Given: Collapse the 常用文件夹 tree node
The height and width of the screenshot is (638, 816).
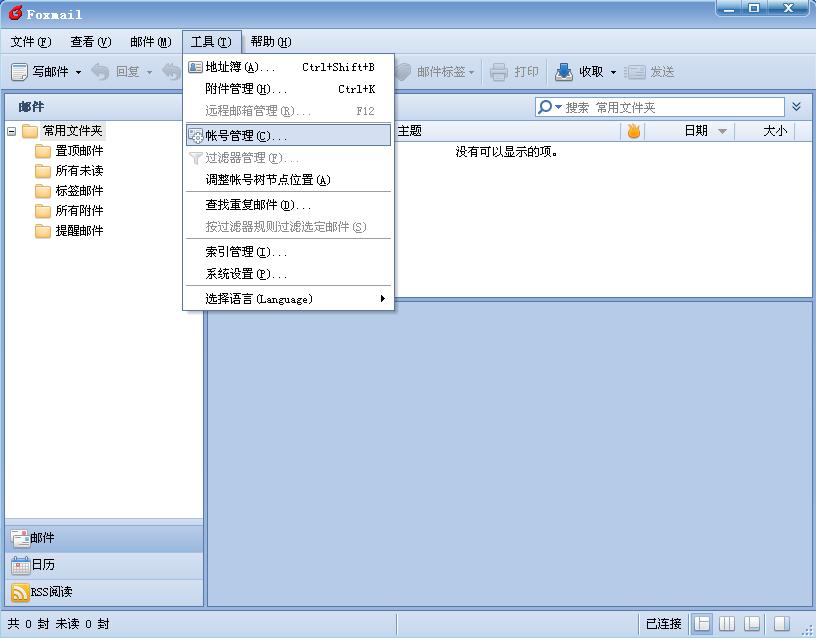Looking at the screenshot, I should pos(11,131).
